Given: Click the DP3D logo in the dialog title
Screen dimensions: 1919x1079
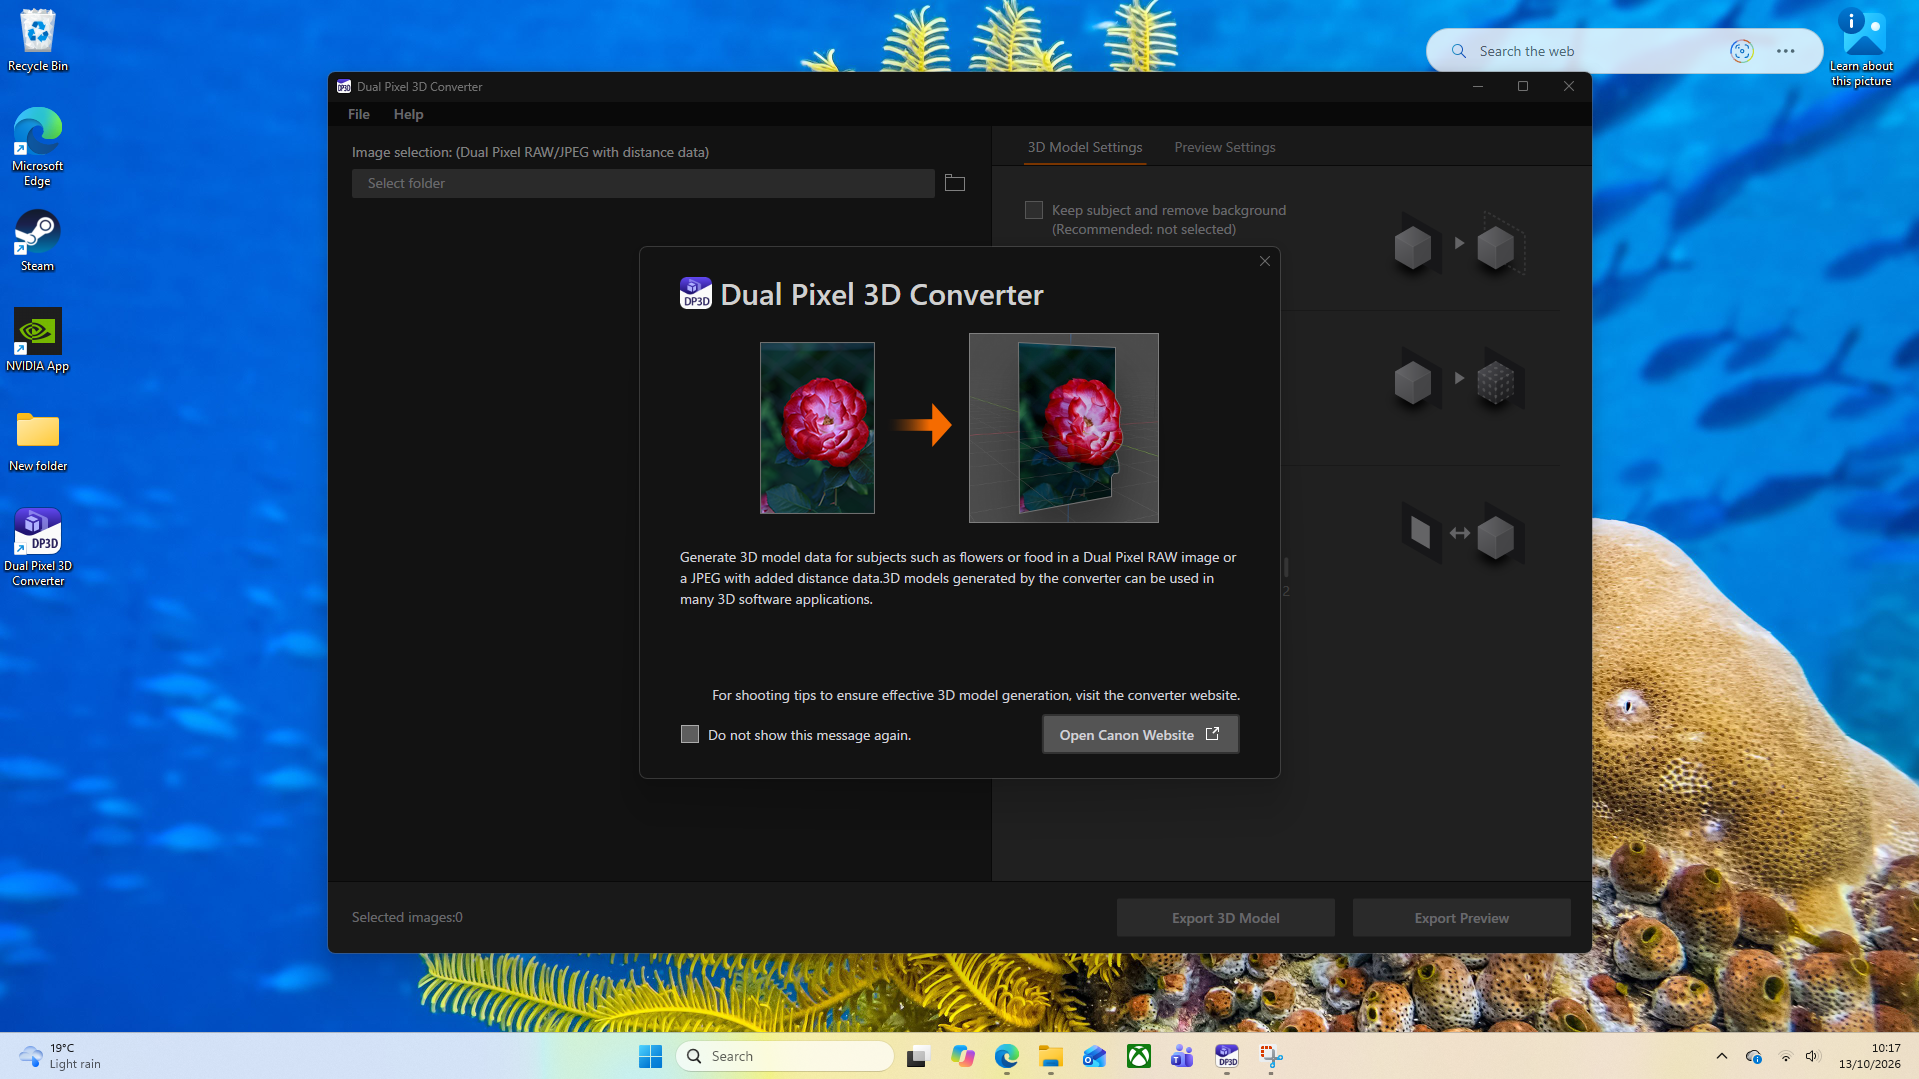Looking at the screenshot, I should pyautogui.click(x=696, y=293).
